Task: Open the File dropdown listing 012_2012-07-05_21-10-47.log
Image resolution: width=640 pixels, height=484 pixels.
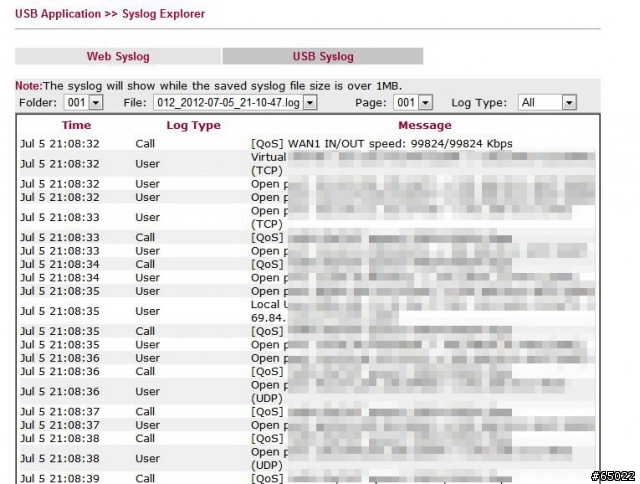Action: tap(235, 102)
